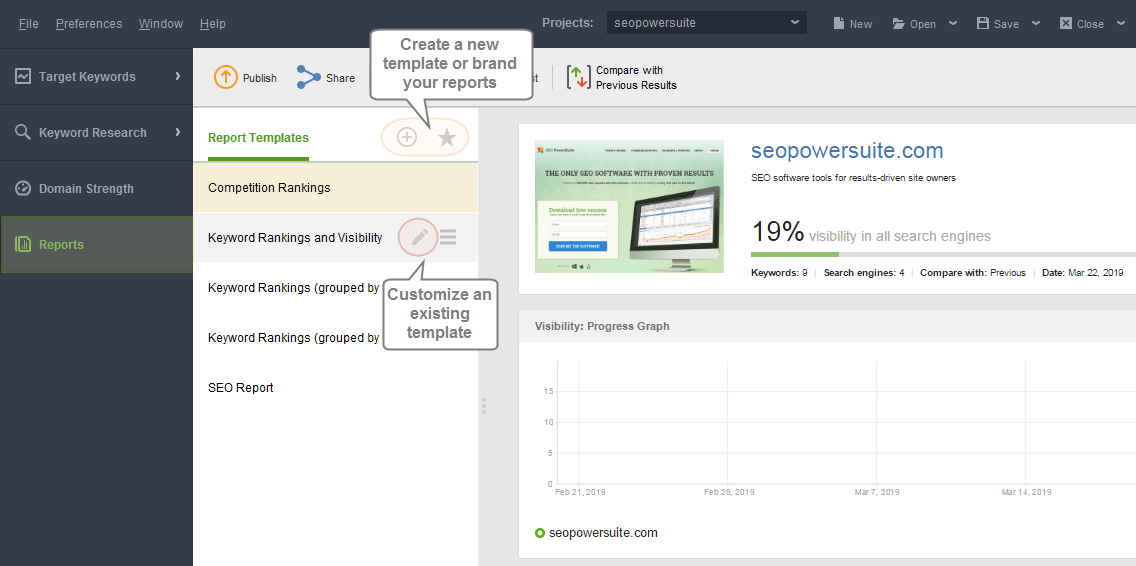Viewport: 1136px width, 566px height.
Task: Click the seopowersuite website thumbnail
Action: coord(629,207)
